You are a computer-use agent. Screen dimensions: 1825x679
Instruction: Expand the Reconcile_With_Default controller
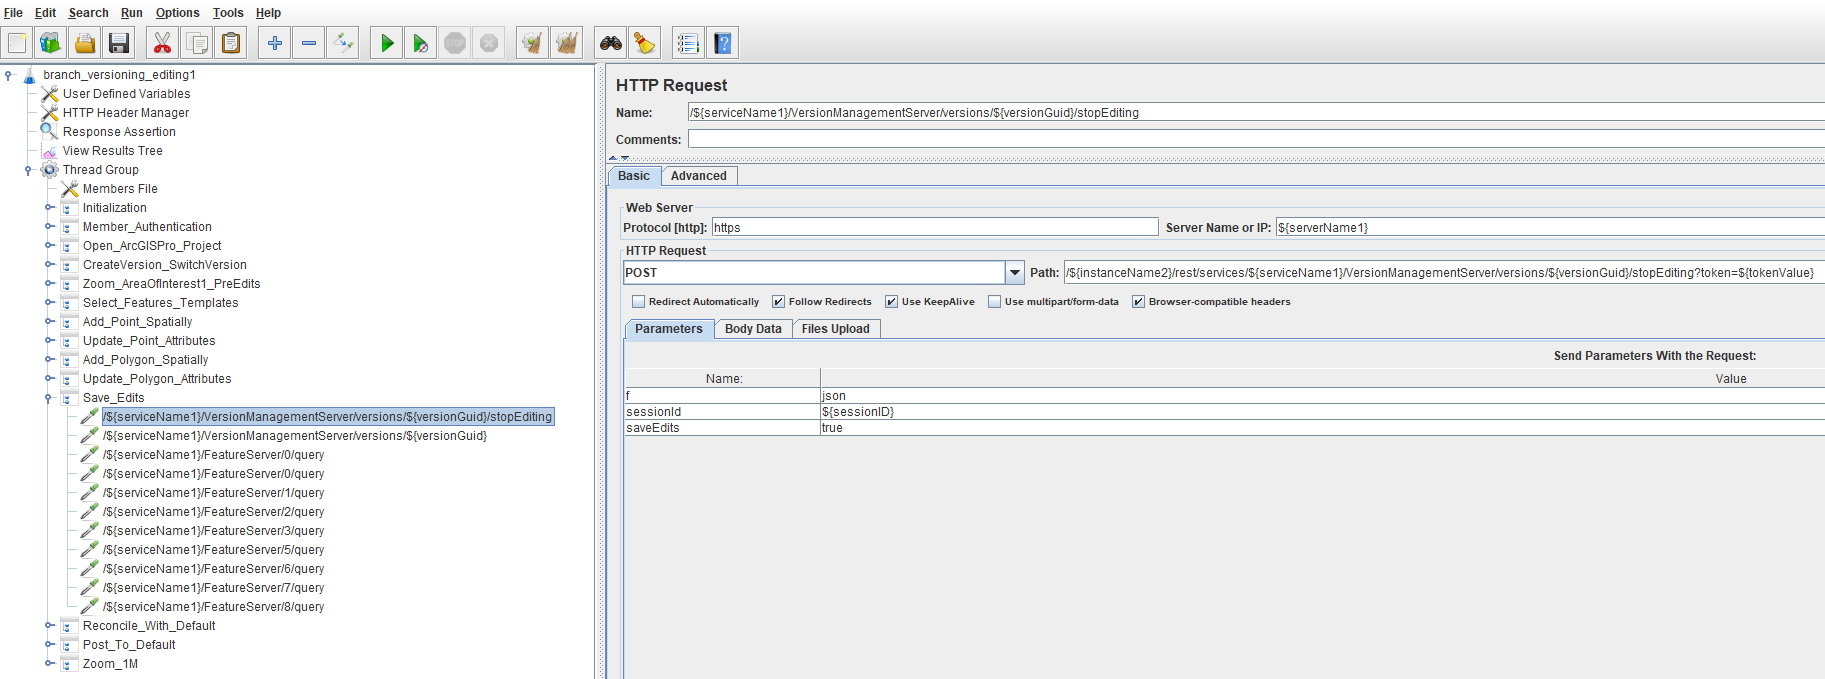pyautogui.click(x=49, y=626)
